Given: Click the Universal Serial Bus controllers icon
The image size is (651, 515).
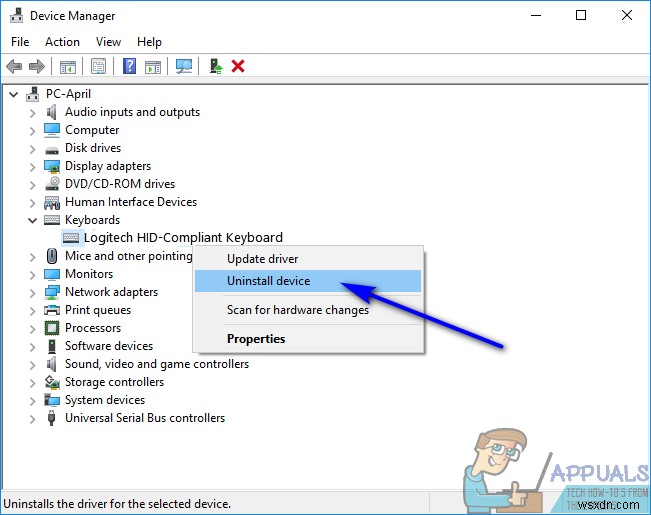Looking at the screenshot, I should (x=51, y=418).
